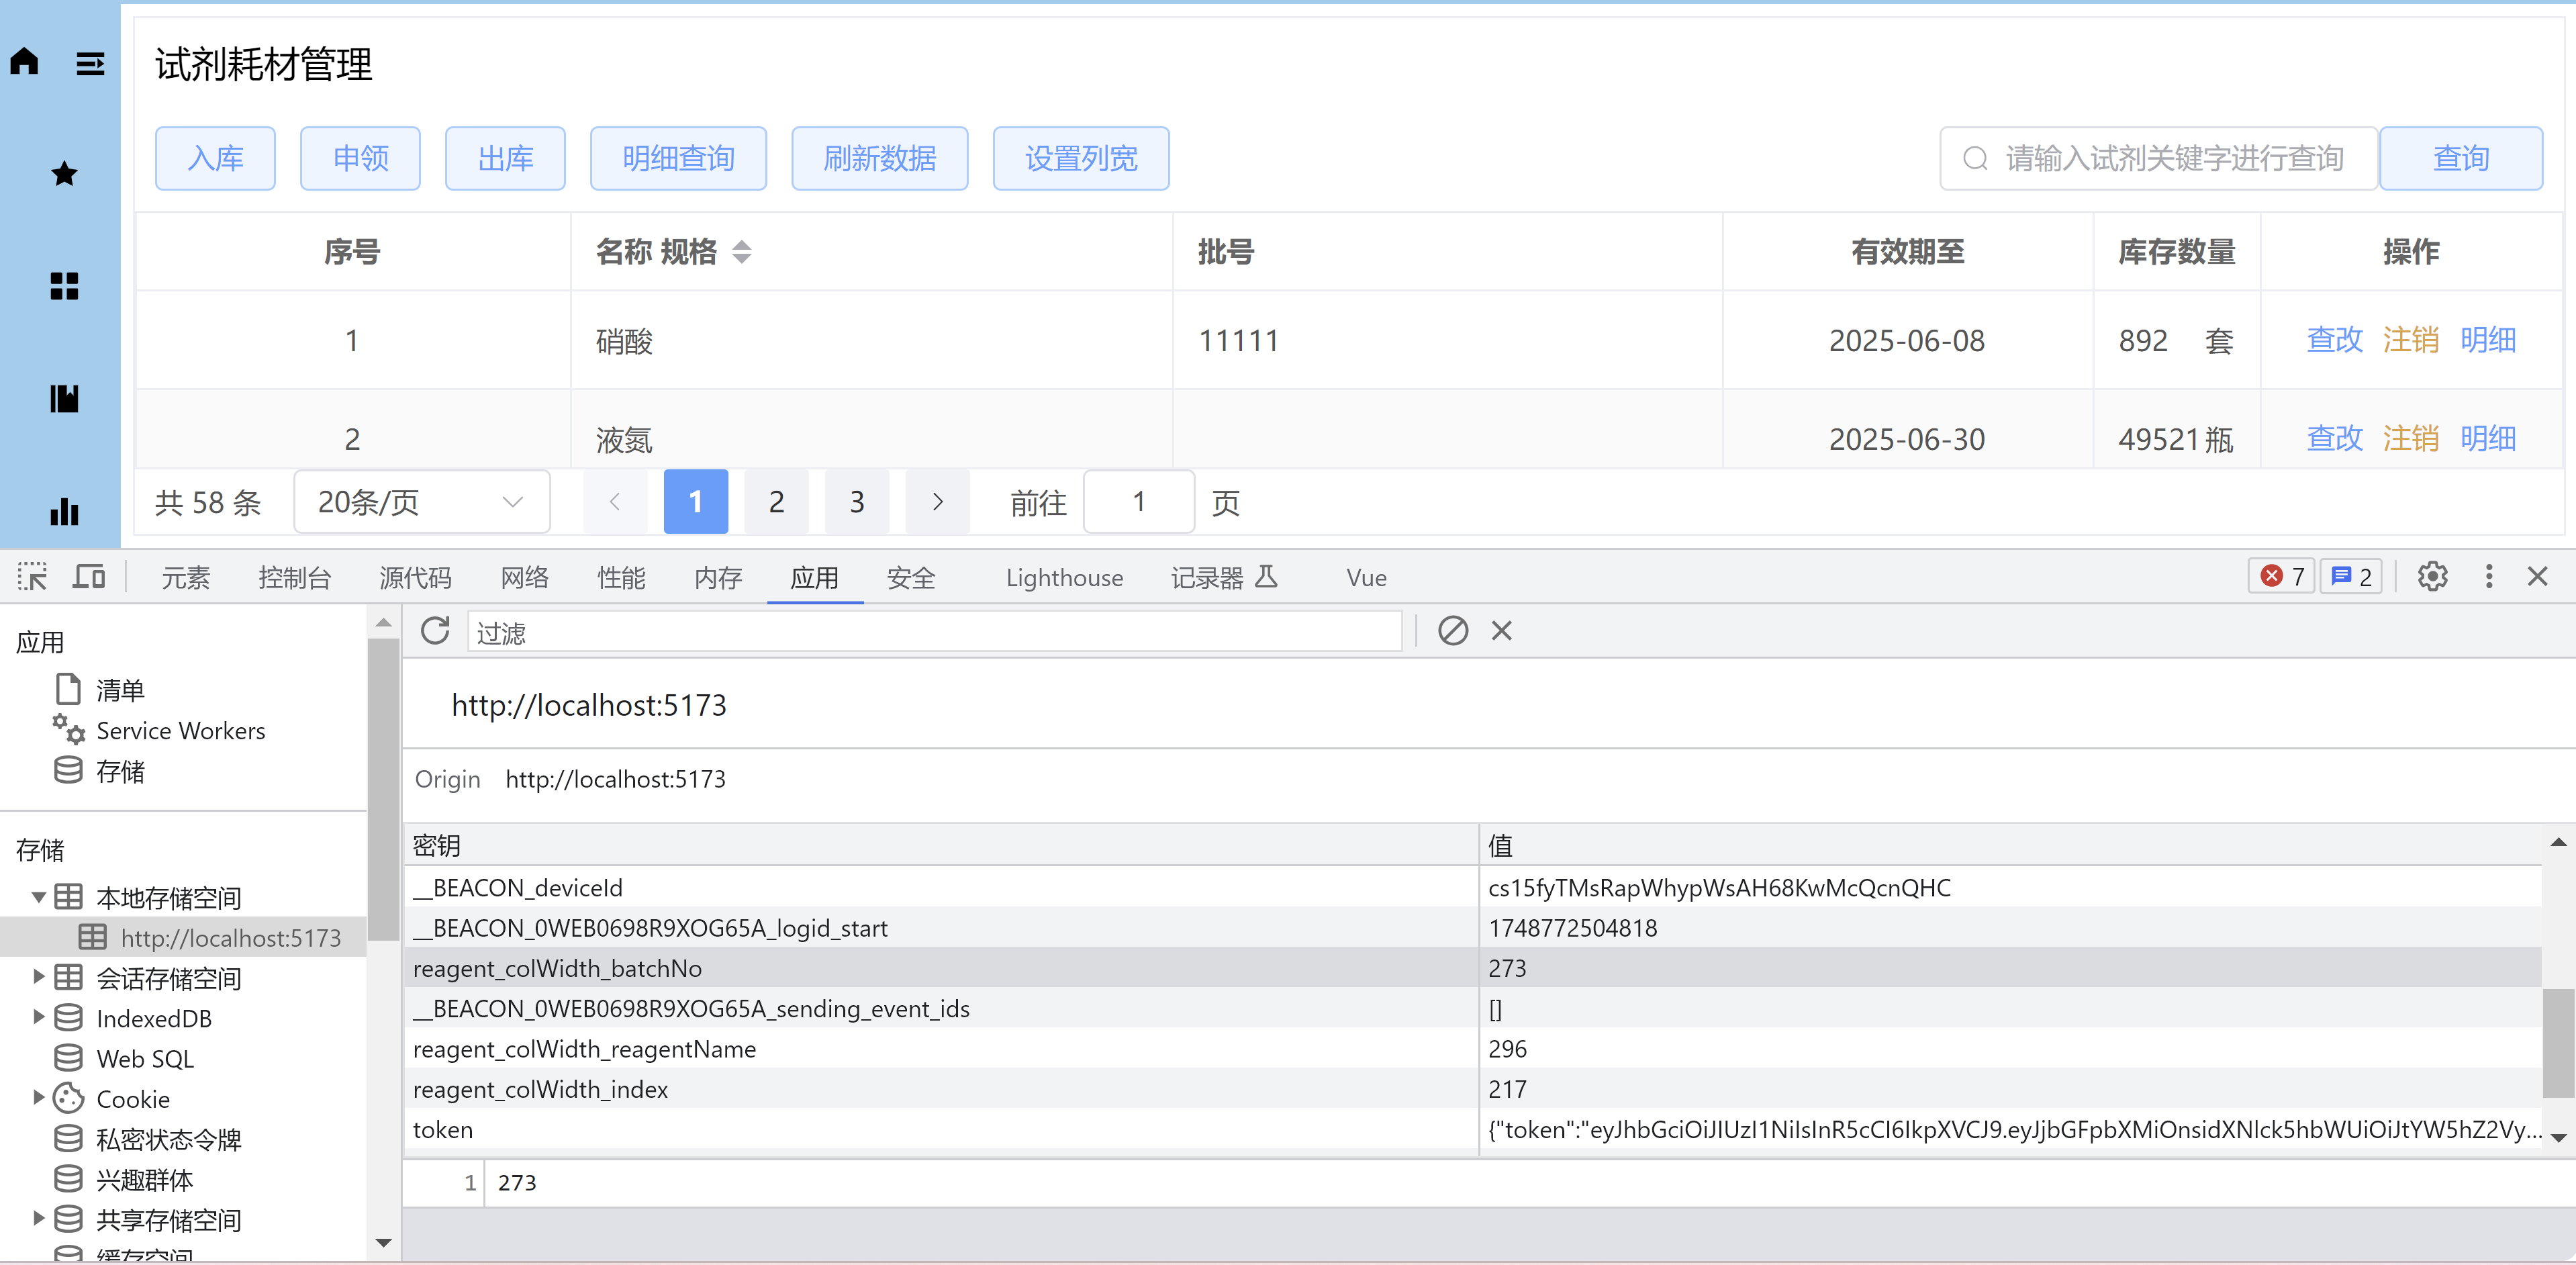Click the DevTools inspect element icon

click(32, 577)
